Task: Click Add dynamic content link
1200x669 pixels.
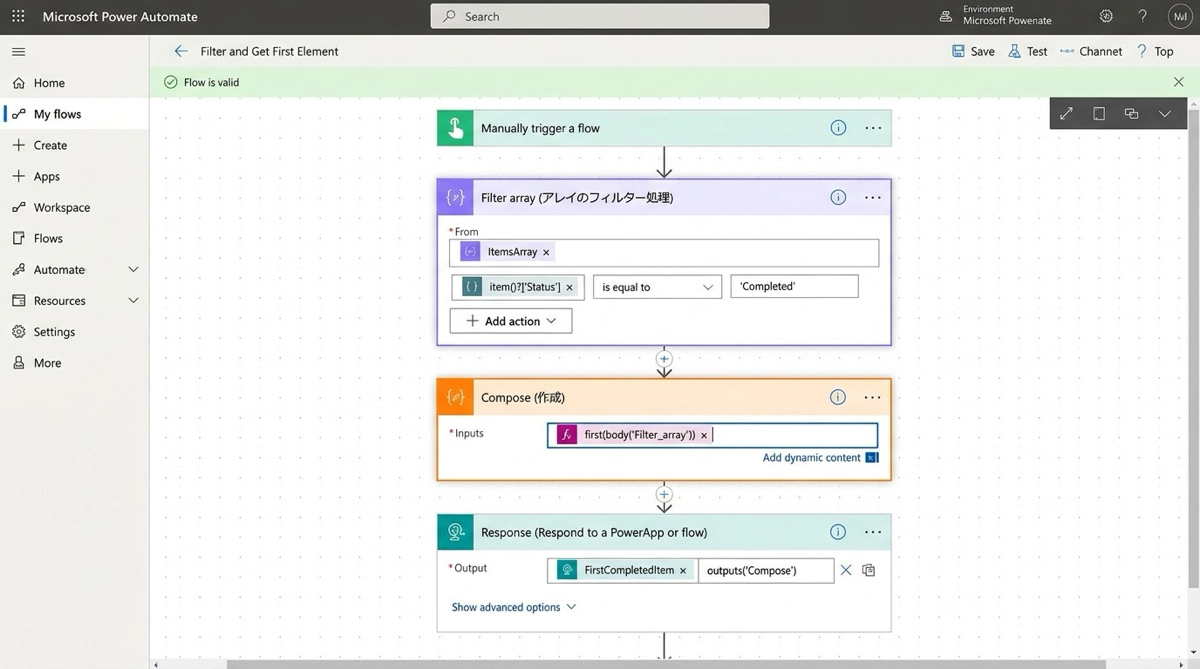Action: pyautogui.click(x=811, y=457)
